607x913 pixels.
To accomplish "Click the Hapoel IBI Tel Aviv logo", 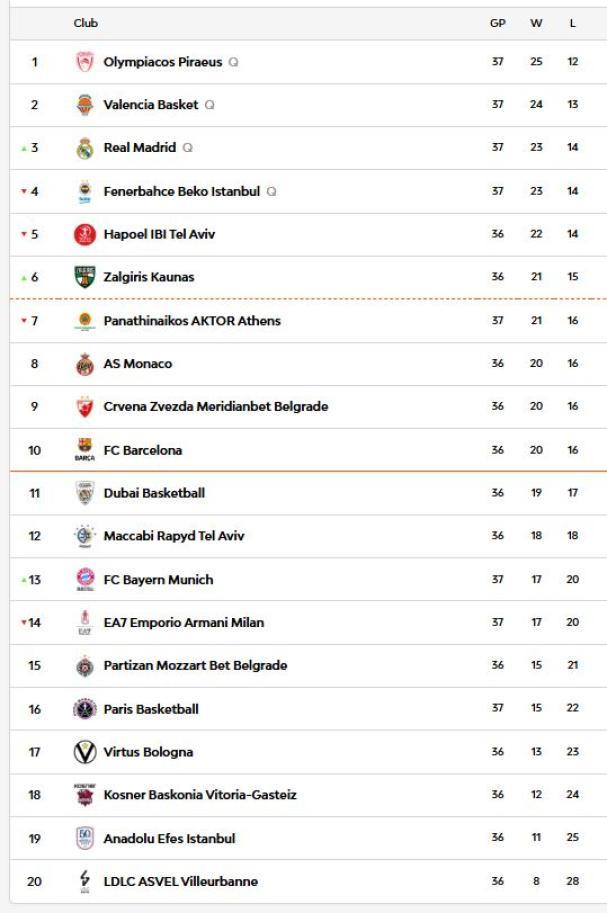I will pos(85,234).
